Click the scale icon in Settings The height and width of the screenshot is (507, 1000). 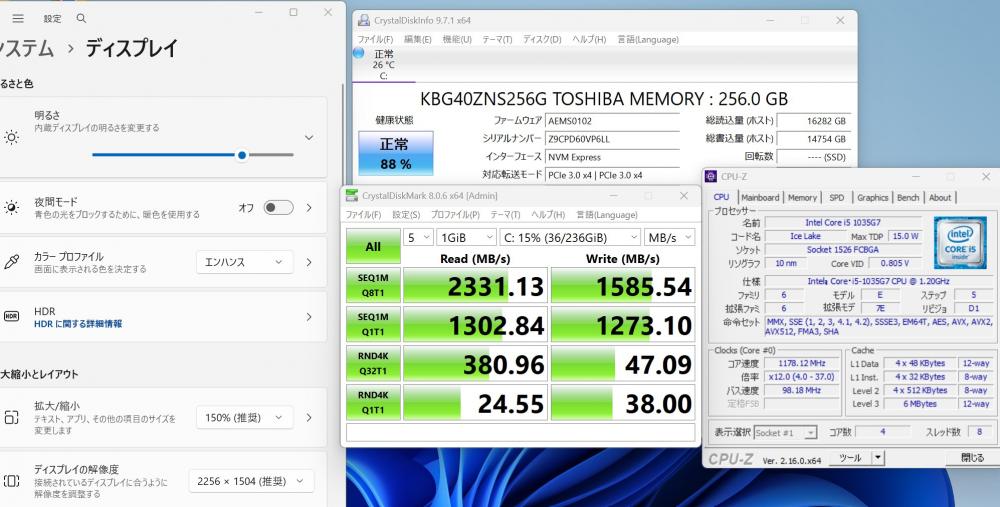(x=11, y=418)
